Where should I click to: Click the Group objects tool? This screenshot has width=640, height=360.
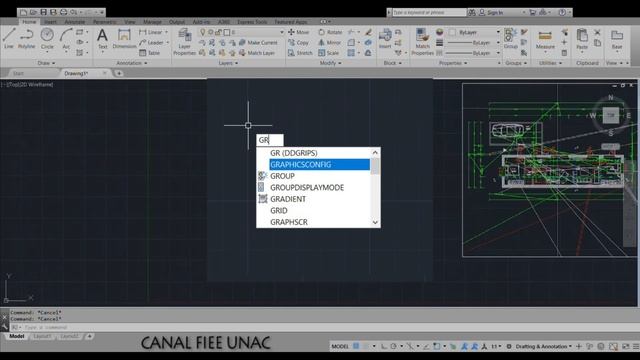pyautogui.click(x=510, y=39)
